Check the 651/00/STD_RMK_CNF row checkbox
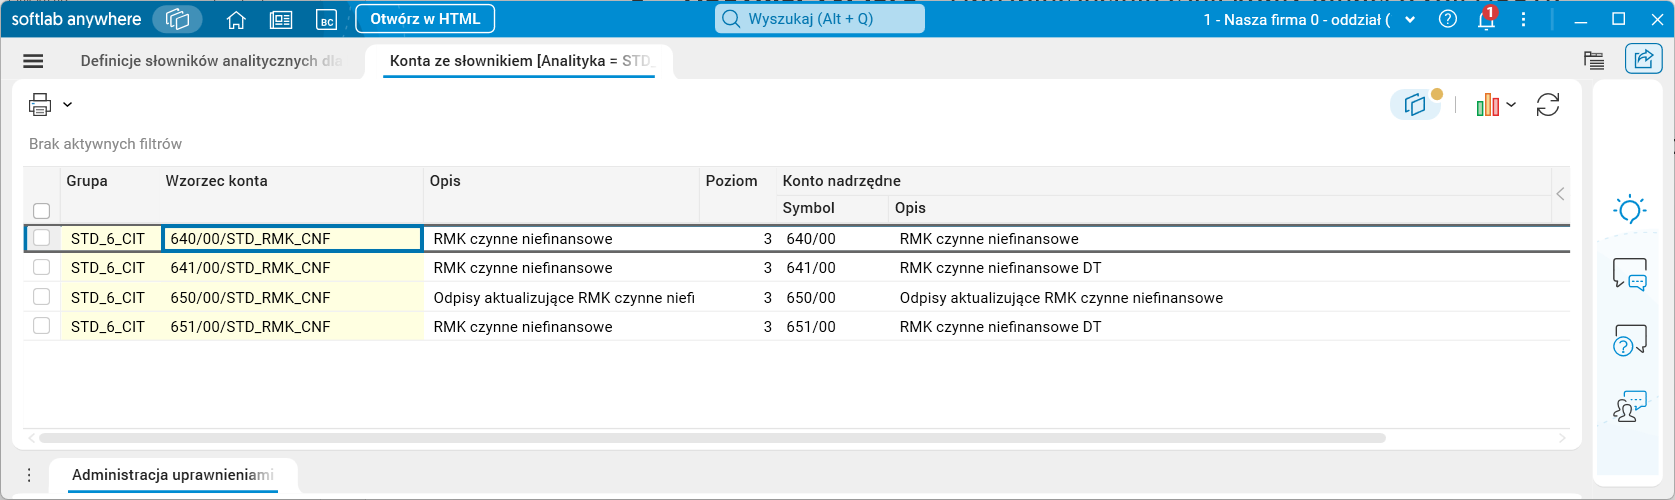1675x500 pixels. [41, 326]
